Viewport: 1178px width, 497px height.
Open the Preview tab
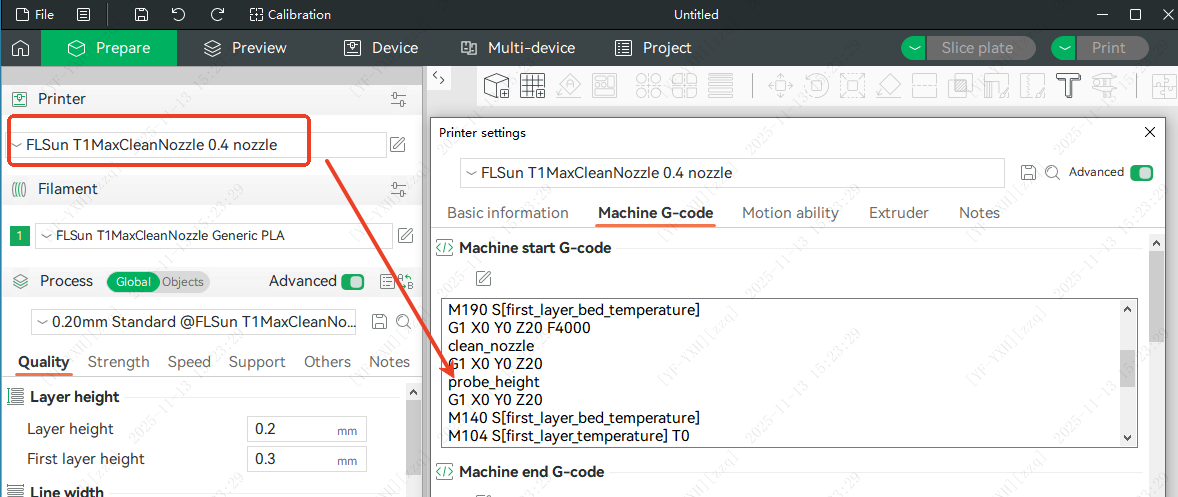point(245,48)
